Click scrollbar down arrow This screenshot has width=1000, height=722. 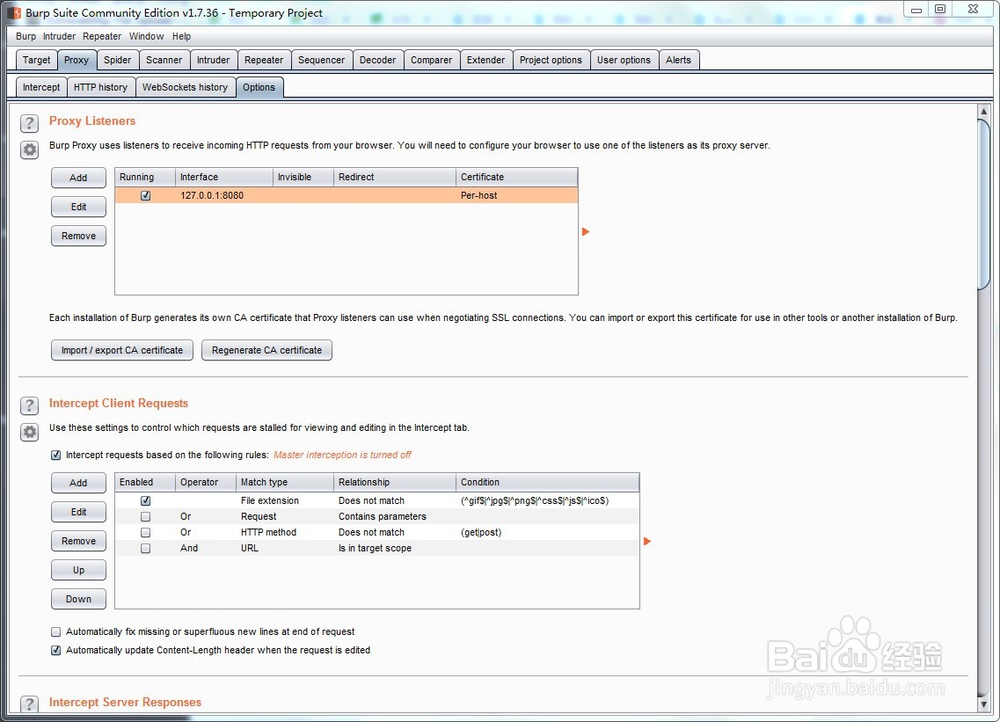(983, 704)
